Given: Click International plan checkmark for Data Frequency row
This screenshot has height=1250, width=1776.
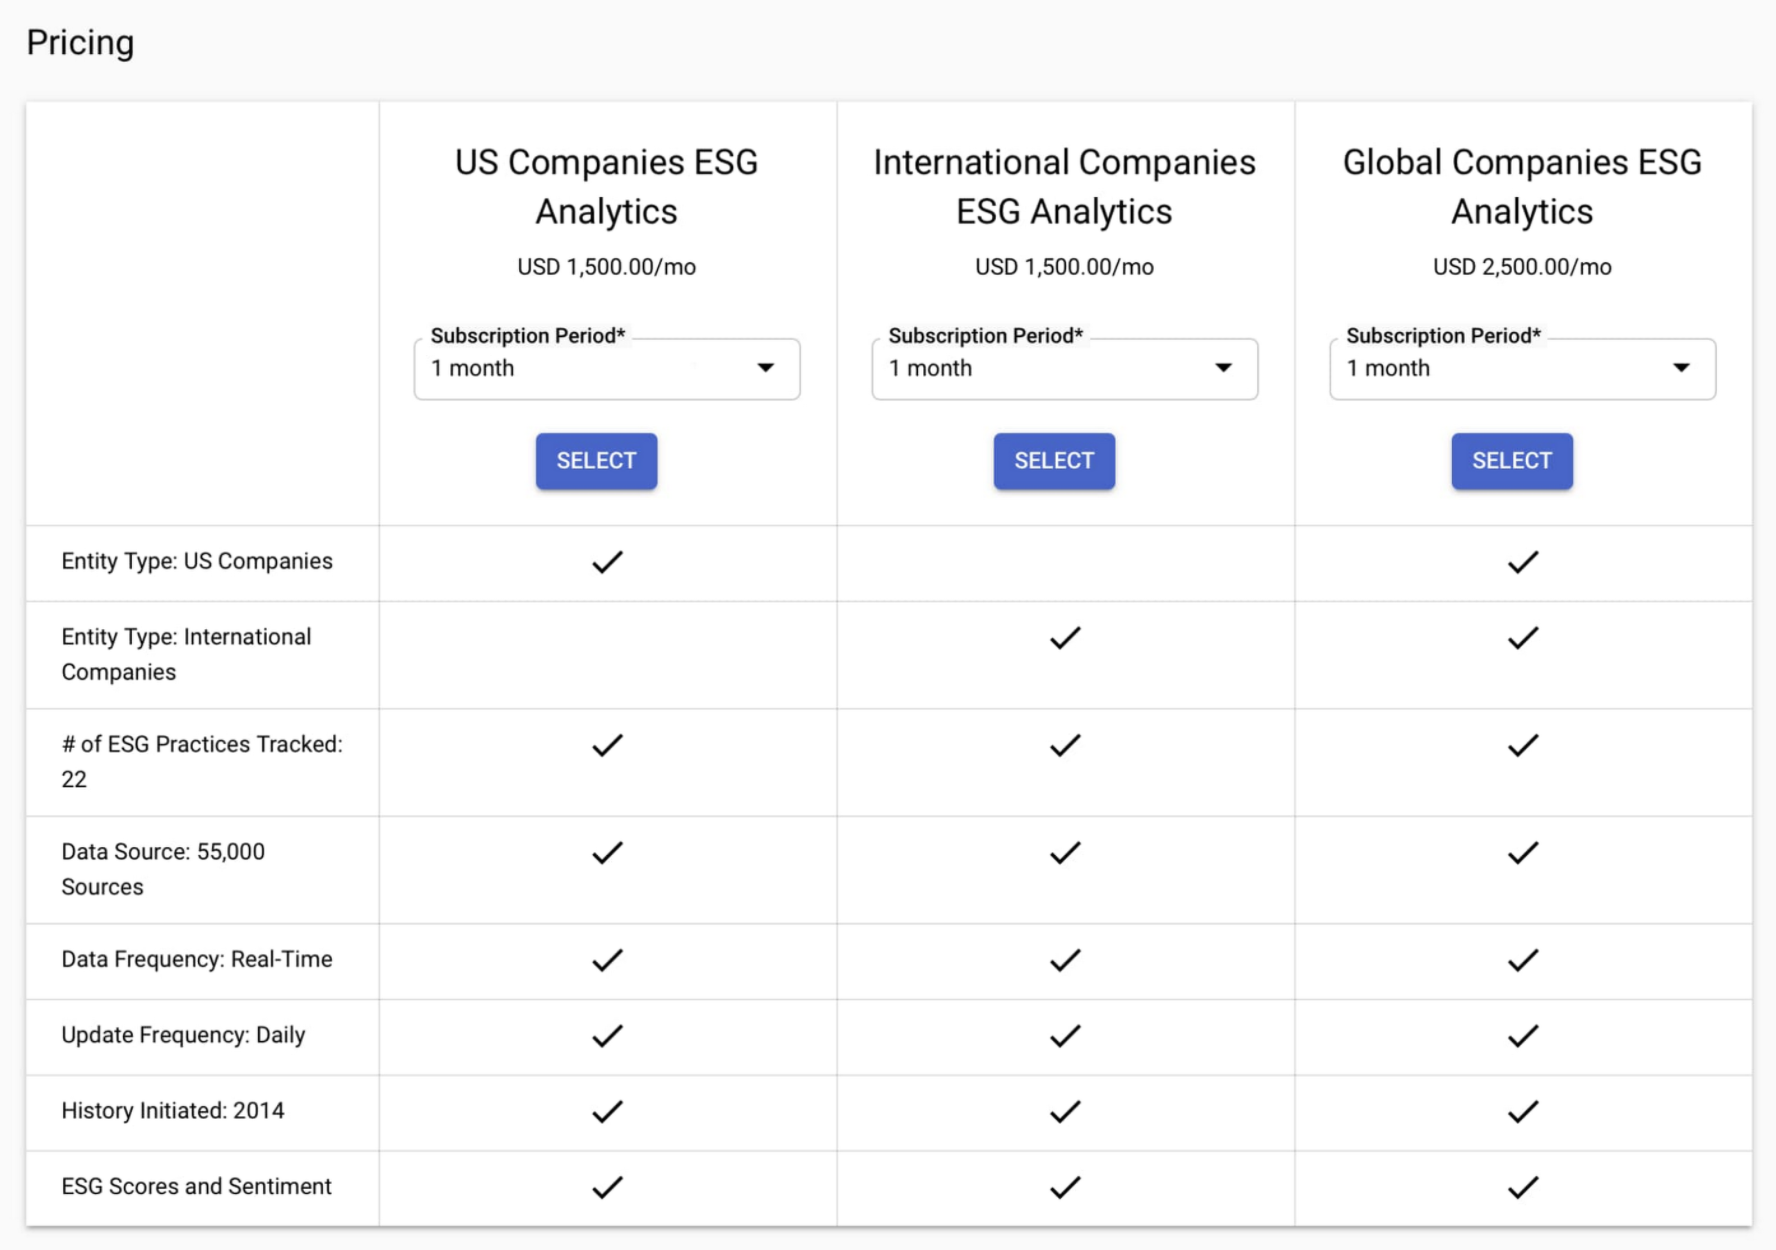Looking at the screenshot, I should (1065, 960).
